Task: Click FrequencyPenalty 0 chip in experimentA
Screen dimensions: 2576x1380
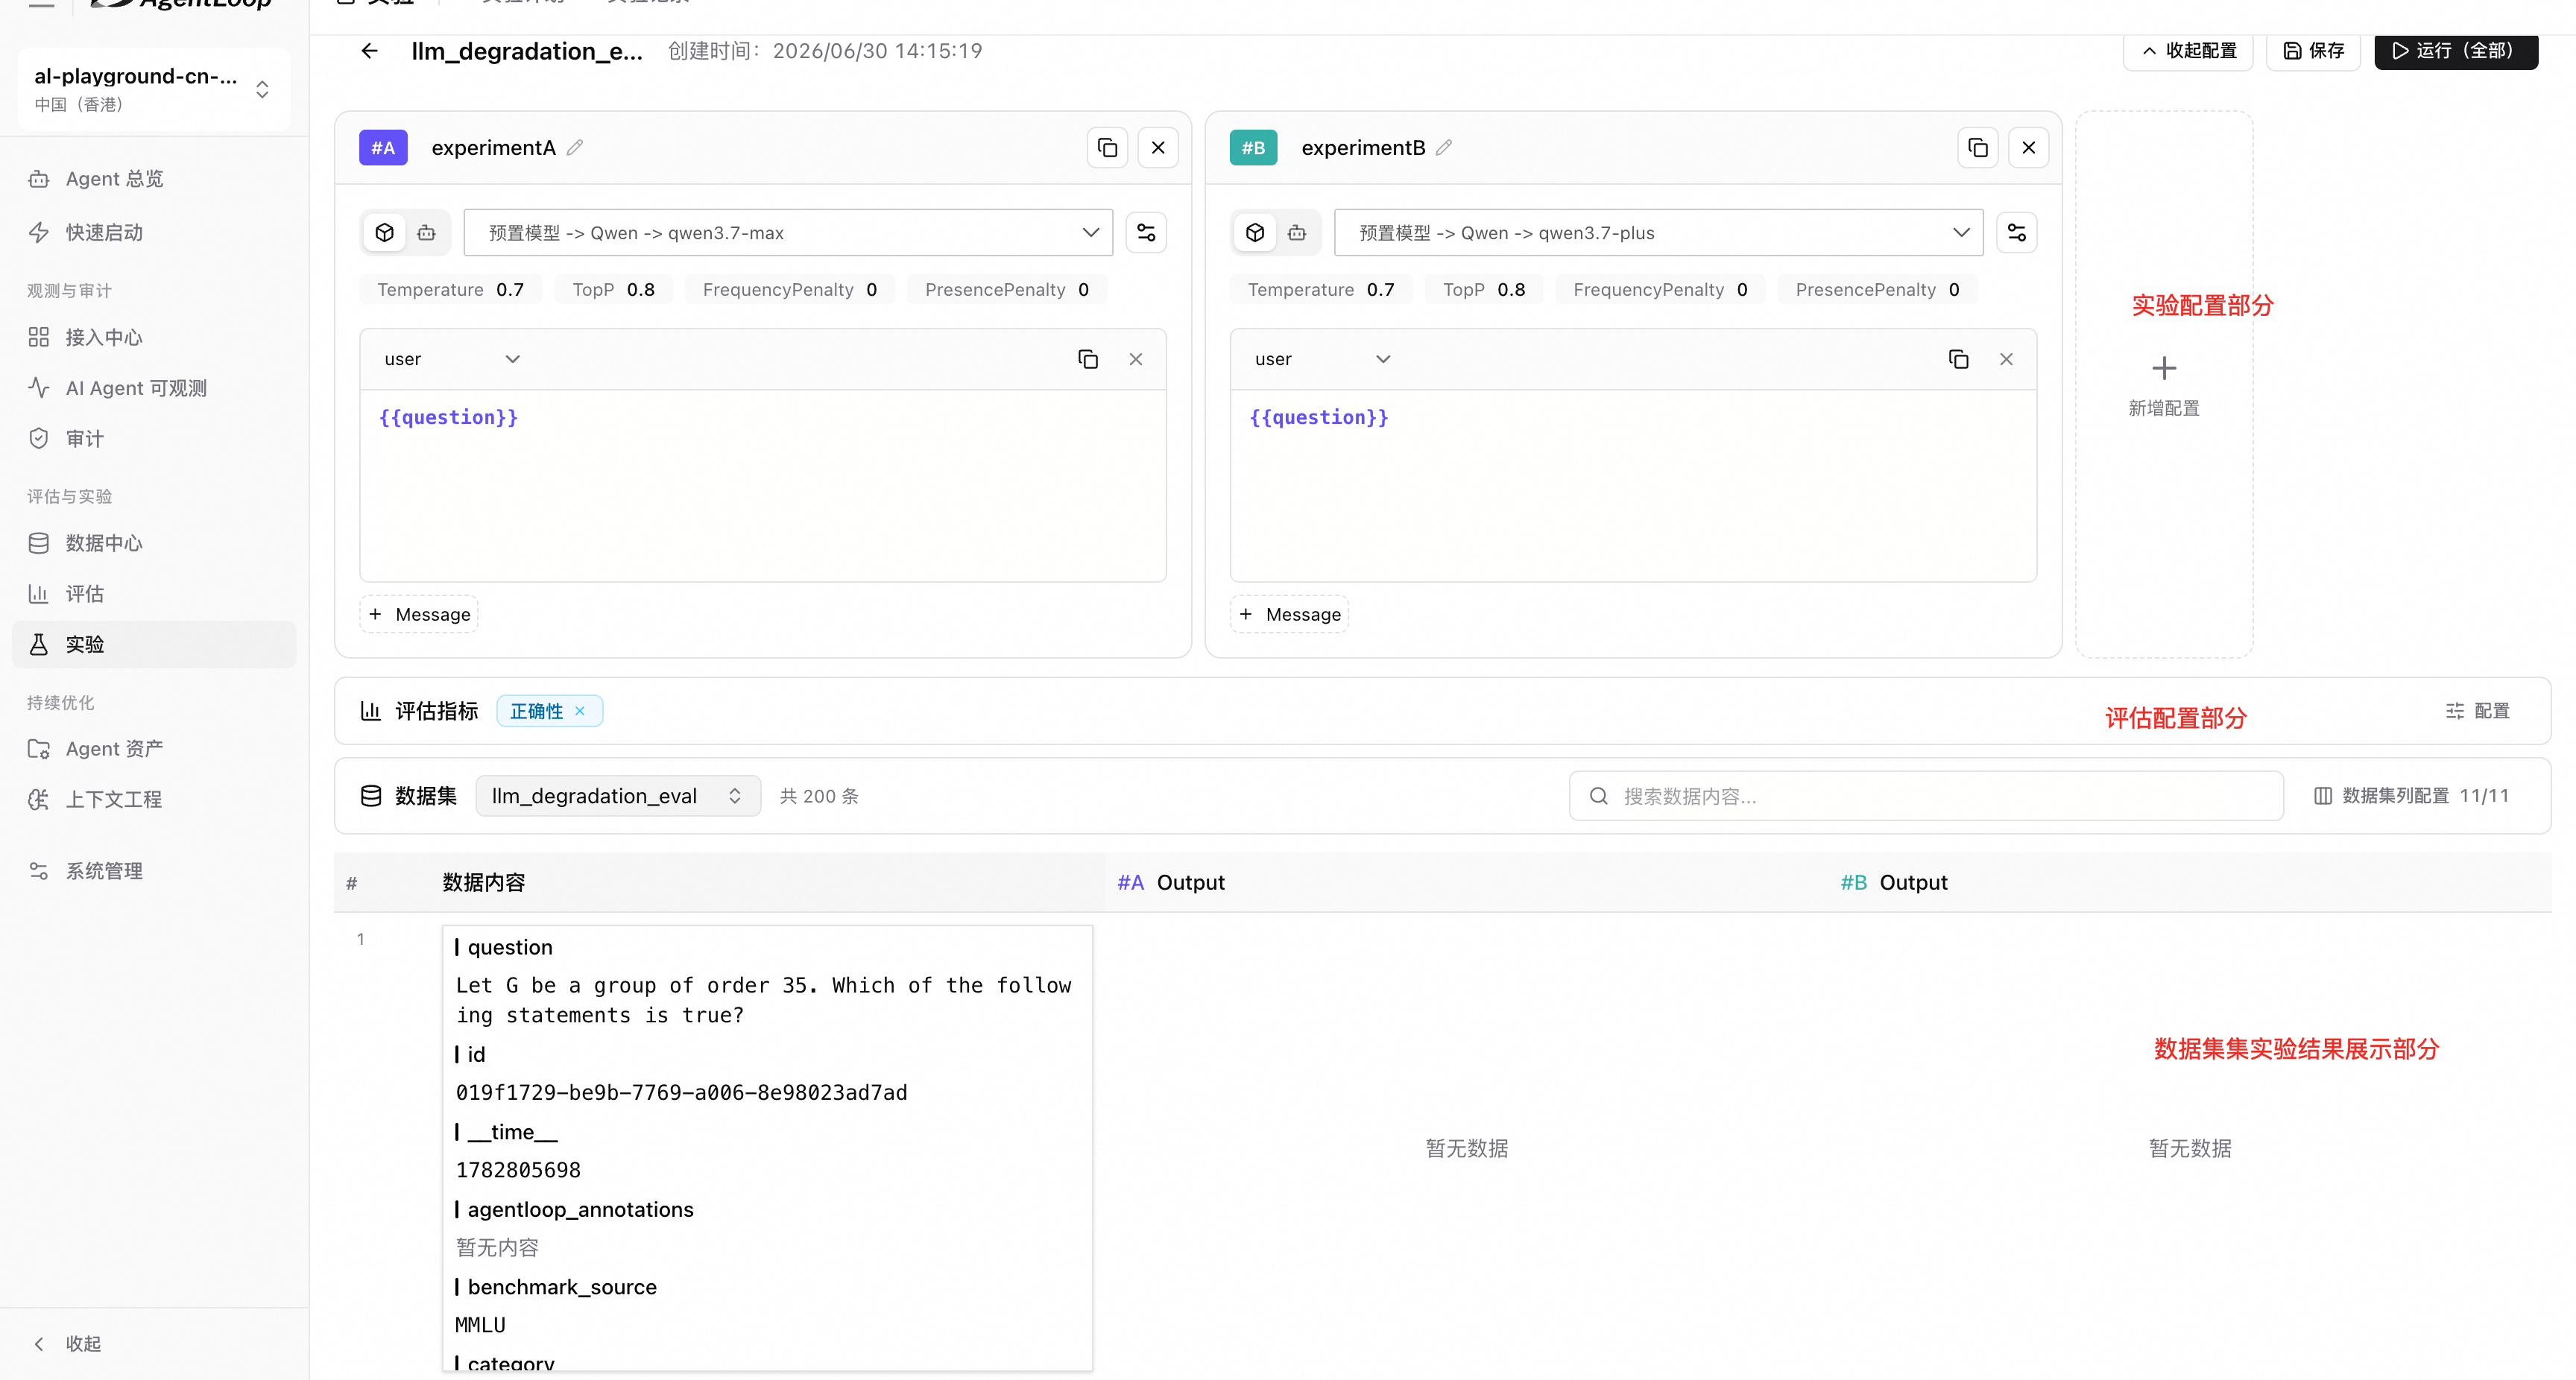Action: click(x=790, y=290)
